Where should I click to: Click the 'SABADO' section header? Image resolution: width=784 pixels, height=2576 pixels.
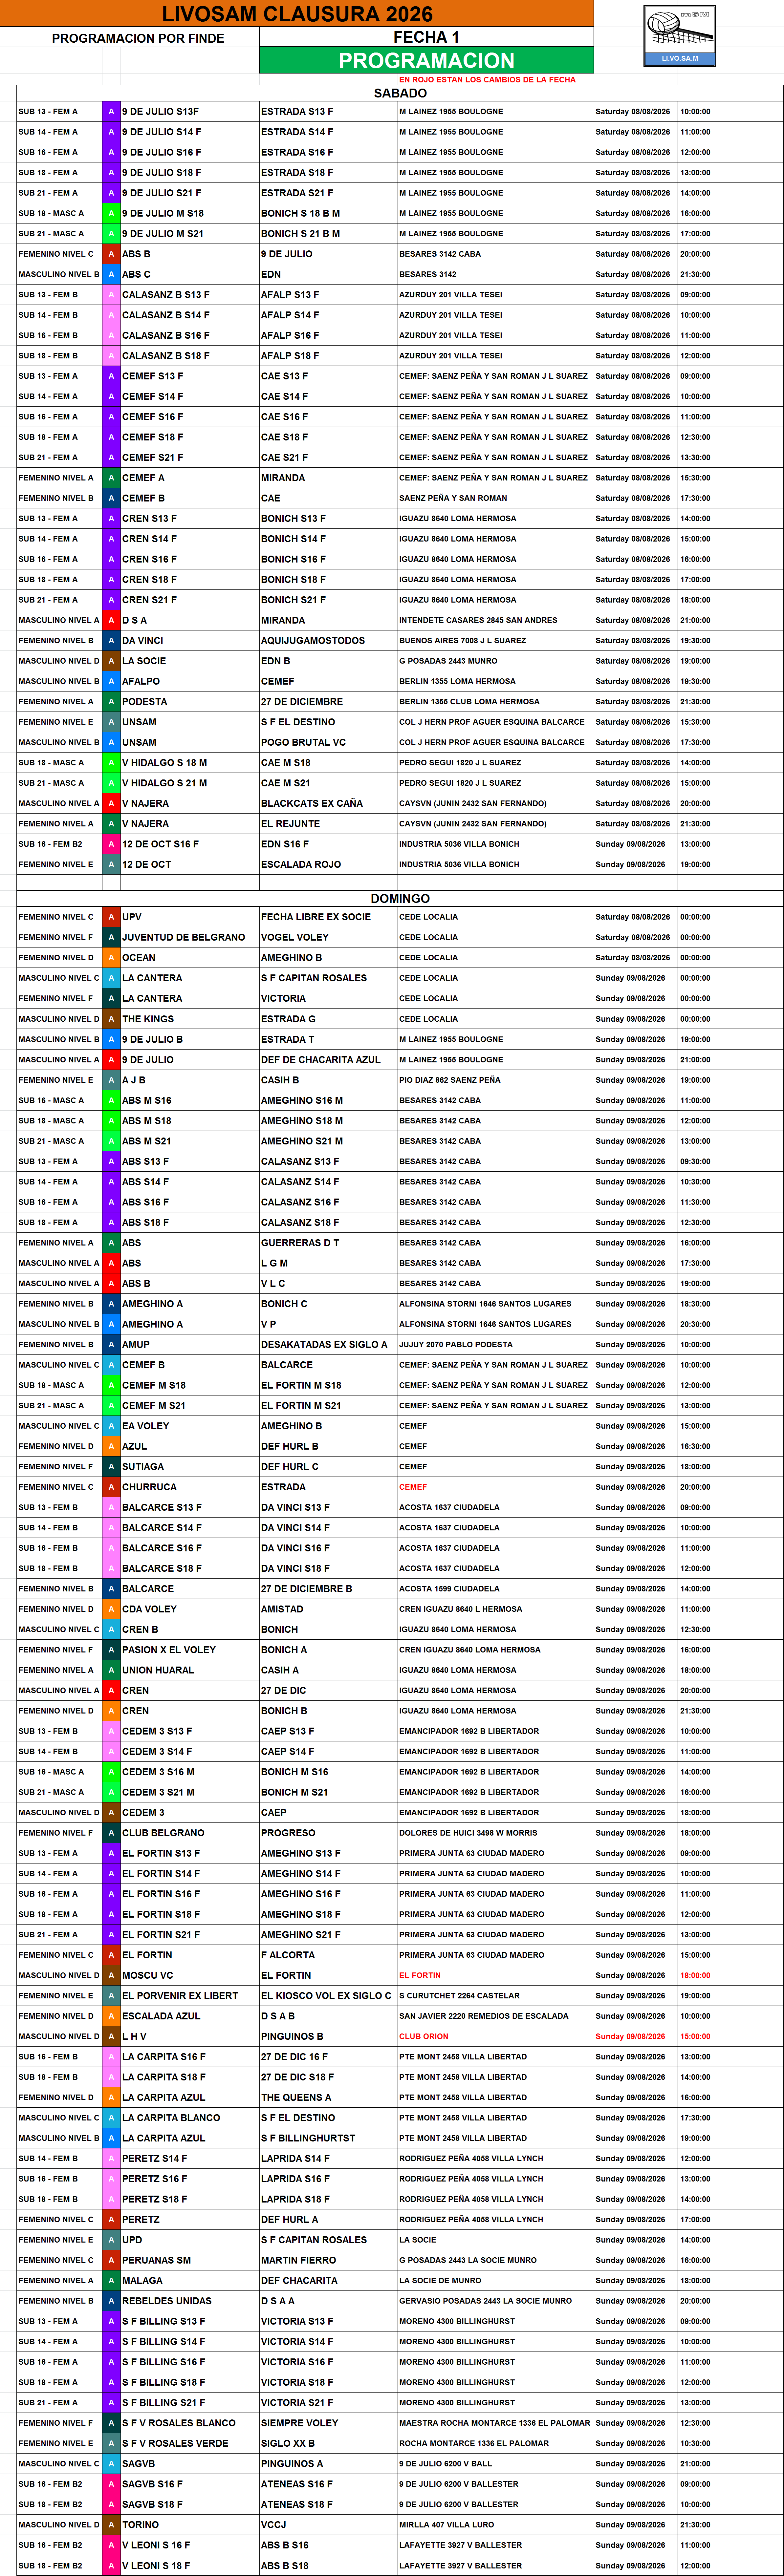point(400,93)
